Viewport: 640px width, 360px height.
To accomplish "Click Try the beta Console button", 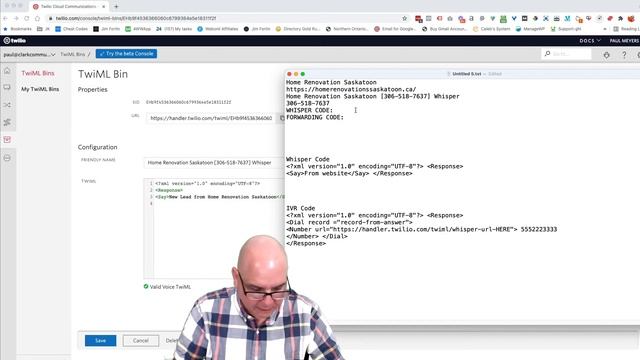I will [126, 54].
